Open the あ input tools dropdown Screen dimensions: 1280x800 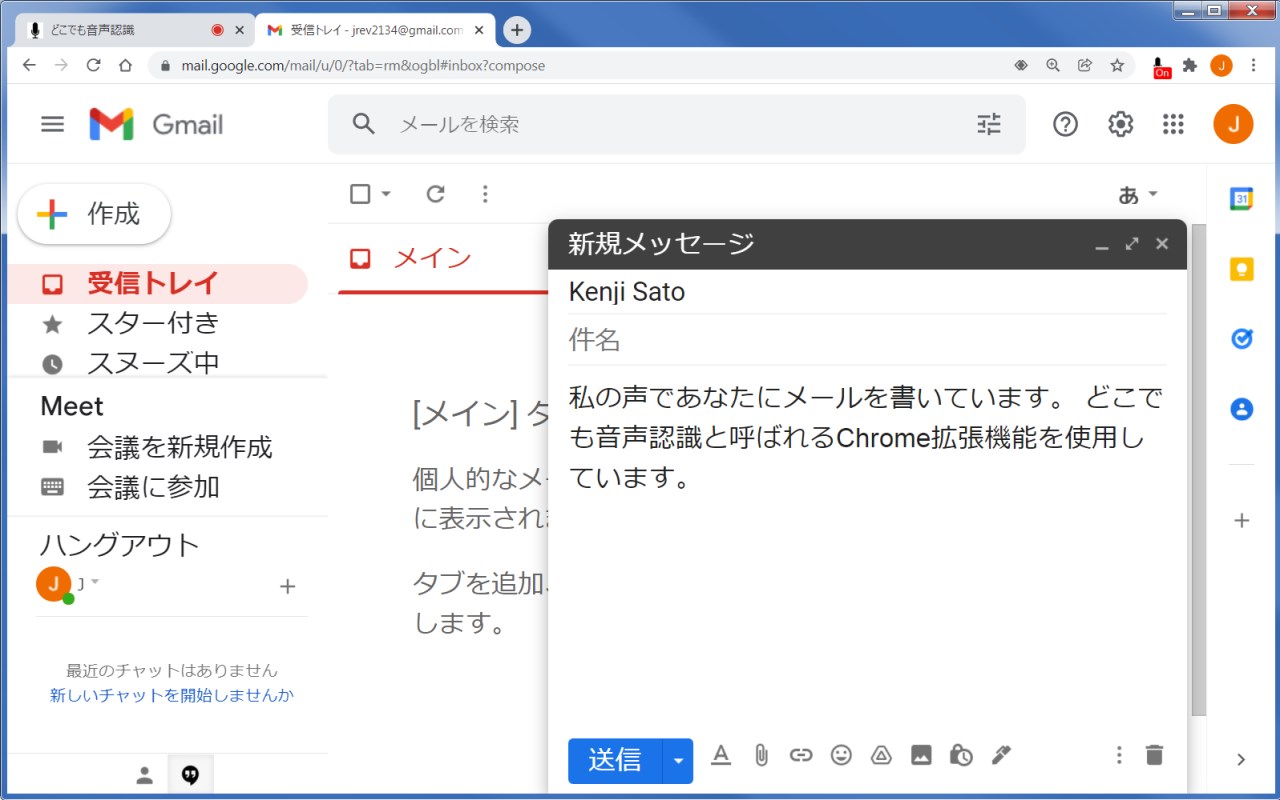pyautogui.click(x=1138, y=195)
